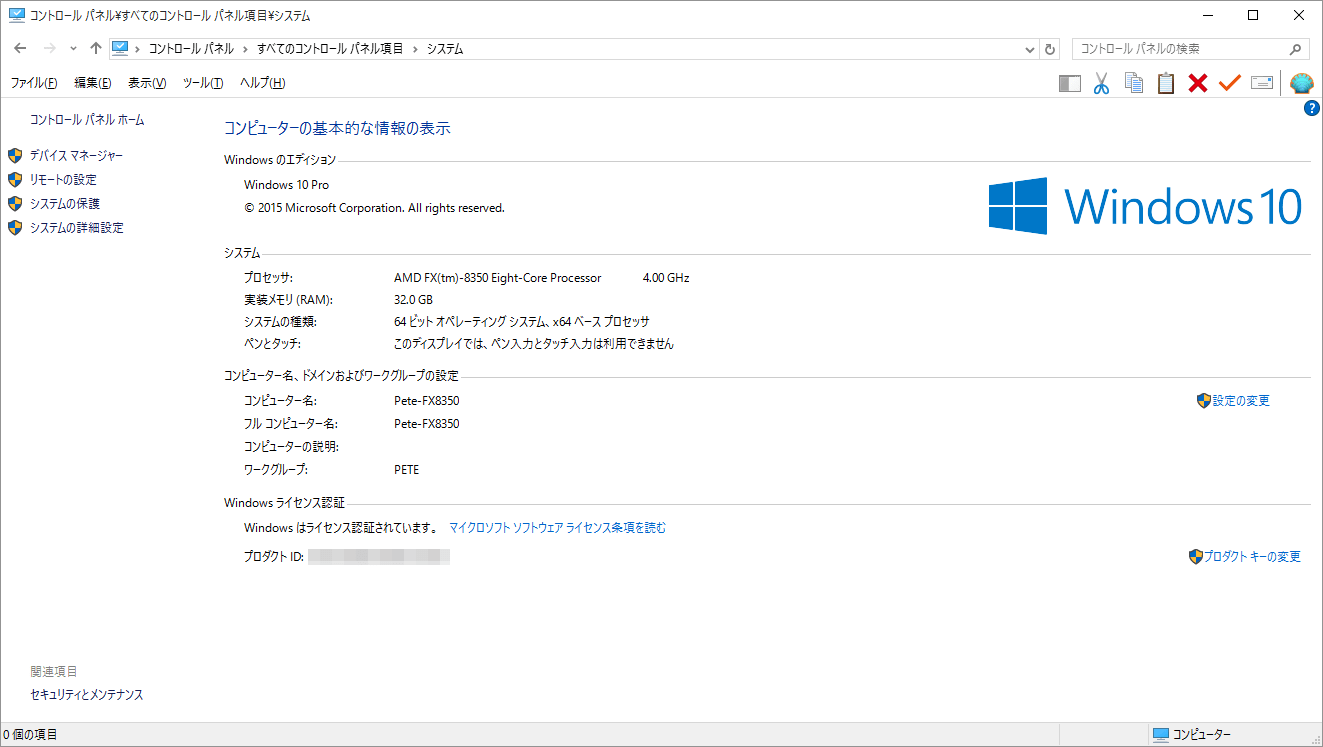Click the Back arrow navigation button
This screenshot has height=747, width=1323.
pyautogui.click(x=20, y=48)
